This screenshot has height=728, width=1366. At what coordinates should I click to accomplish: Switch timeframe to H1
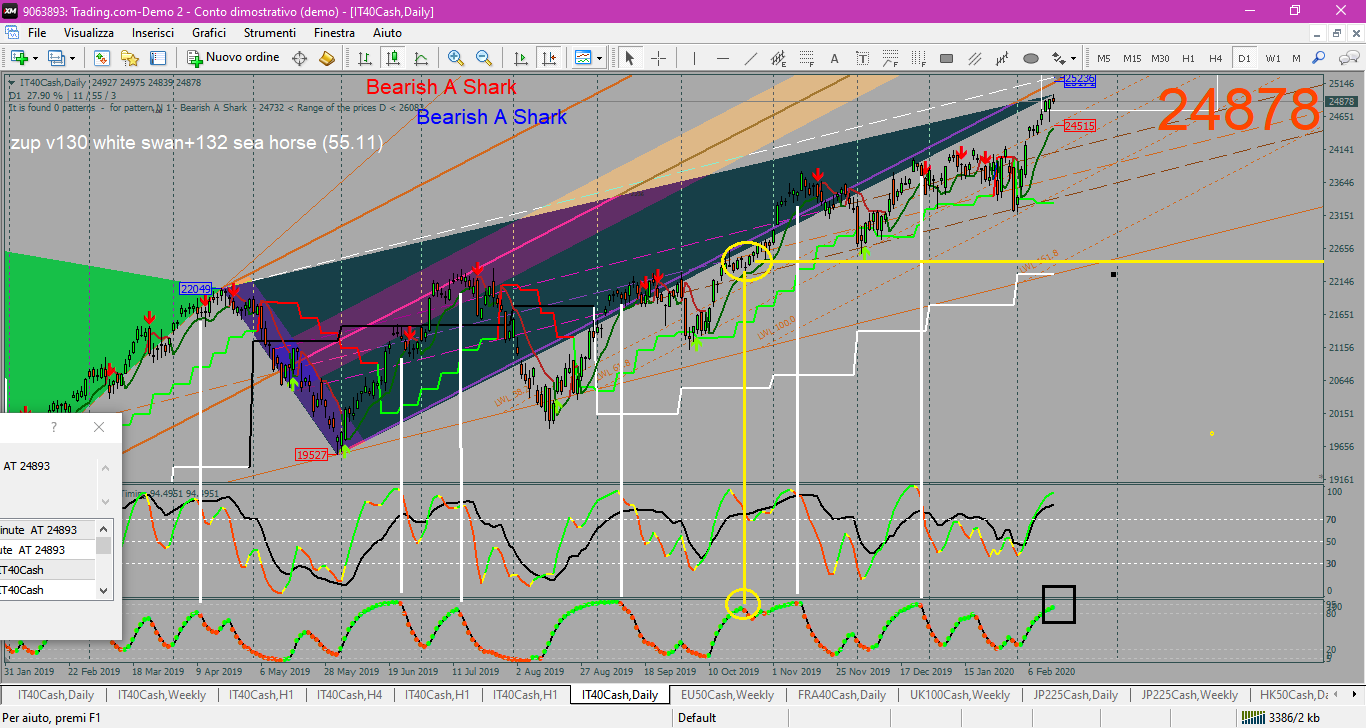1188,58
